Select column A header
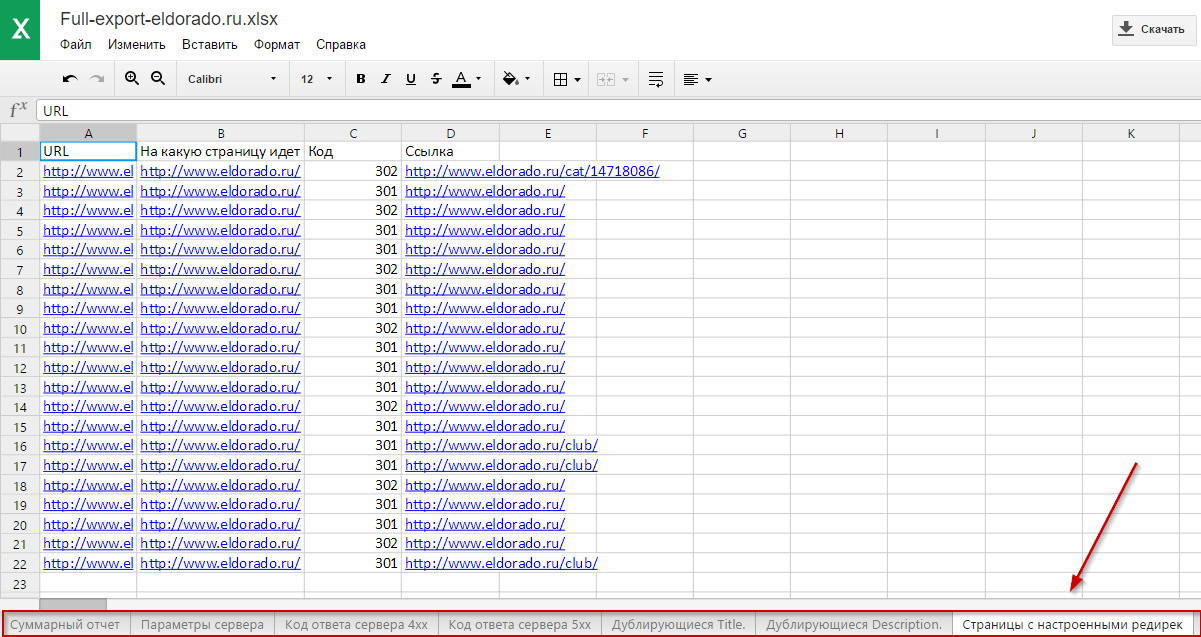This screenshot has height=637, width=1201. [88, 133]
